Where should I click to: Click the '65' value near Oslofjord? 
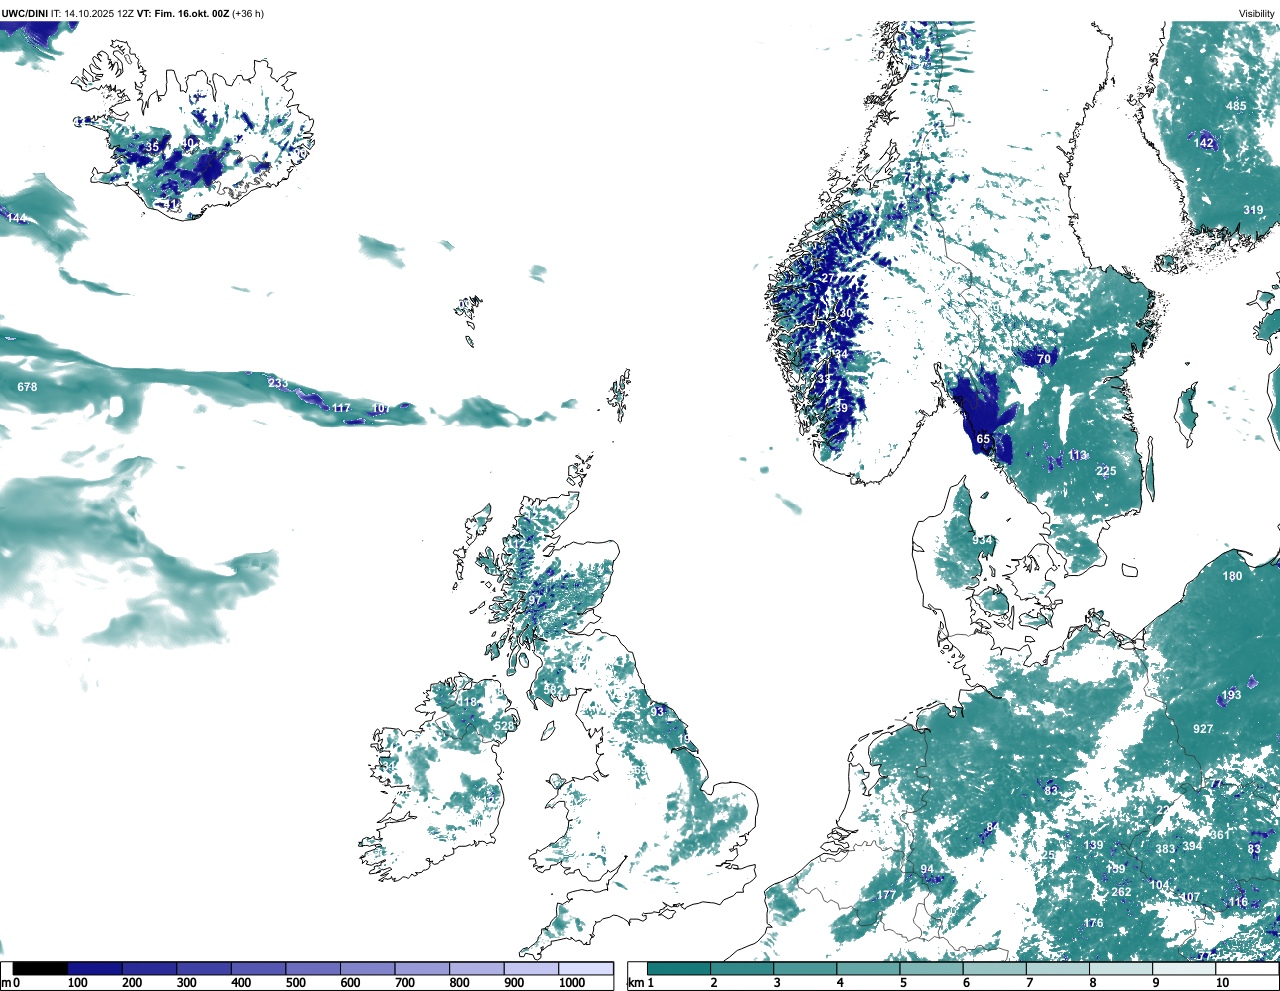tap(983, 439)
